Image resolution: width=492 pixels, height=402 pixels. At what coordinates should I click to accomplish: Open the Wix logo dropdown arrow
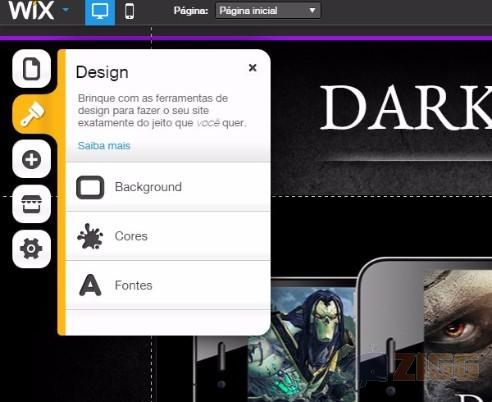66,10
